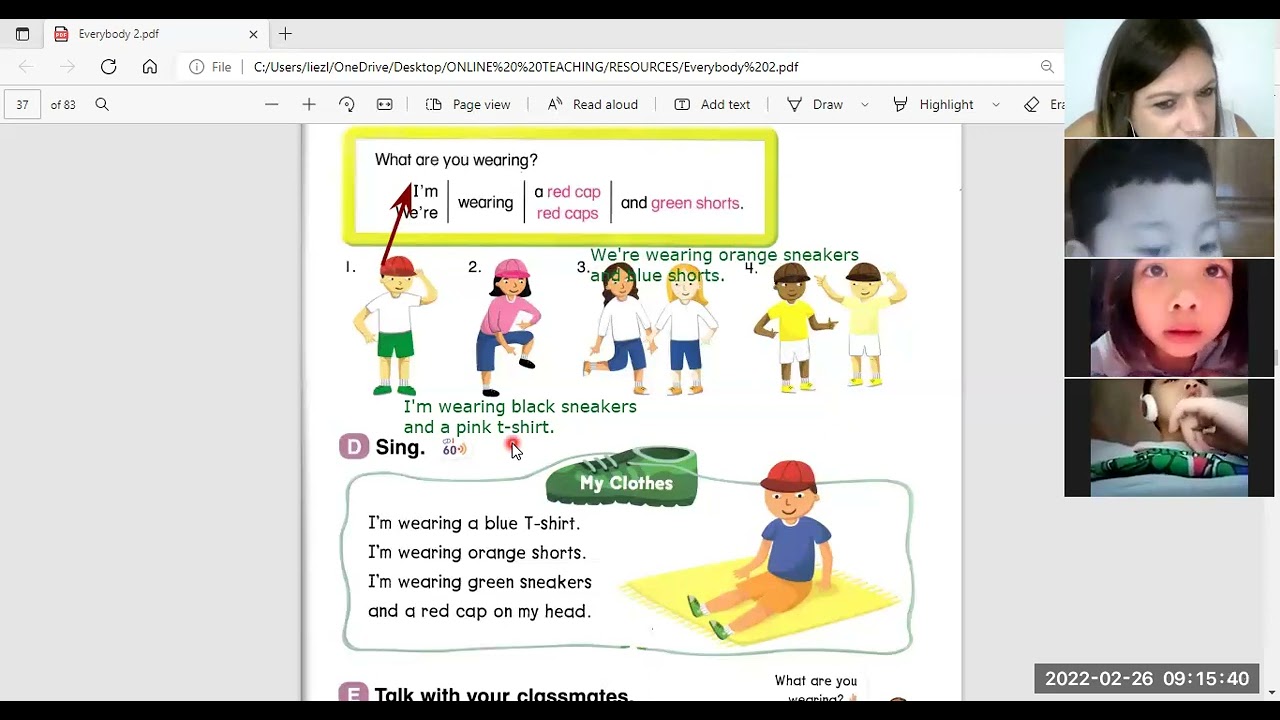1280x720 pixels.
Task: Rotate the PDF page
Action: (x=347, y=104)
